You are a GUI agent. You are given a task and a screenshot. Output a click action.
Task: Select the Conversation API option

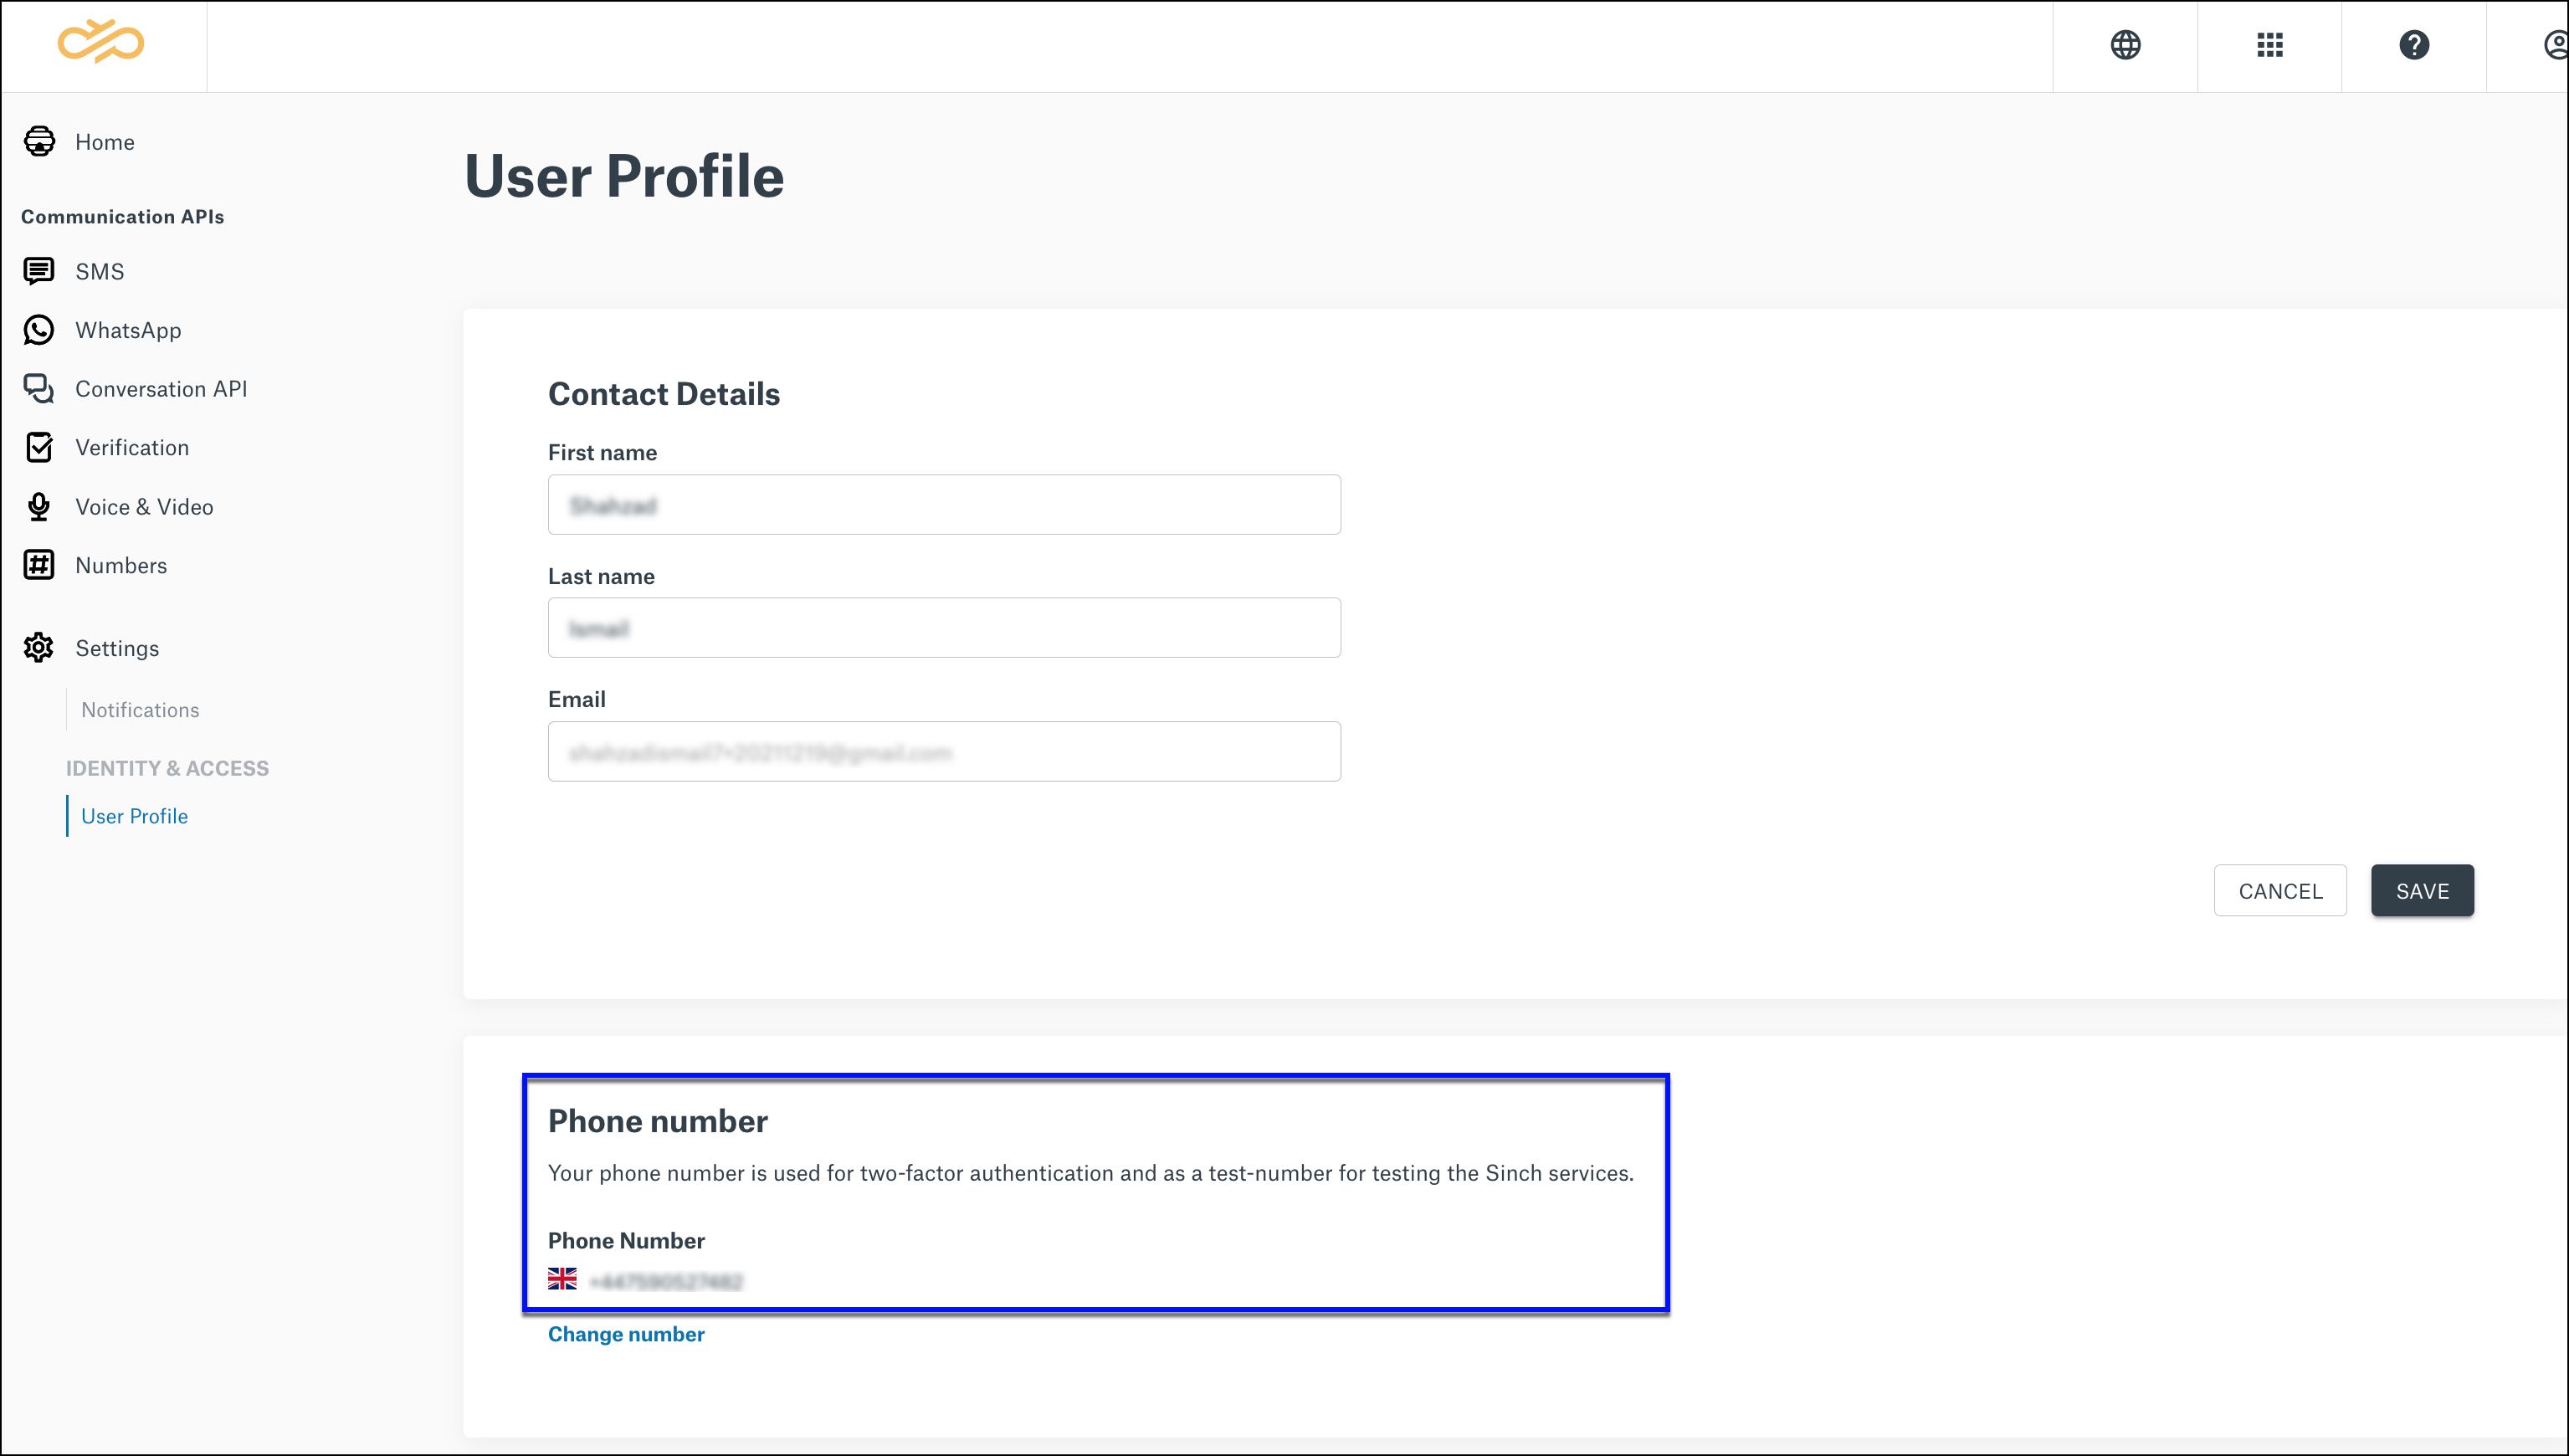coord(159,387)
